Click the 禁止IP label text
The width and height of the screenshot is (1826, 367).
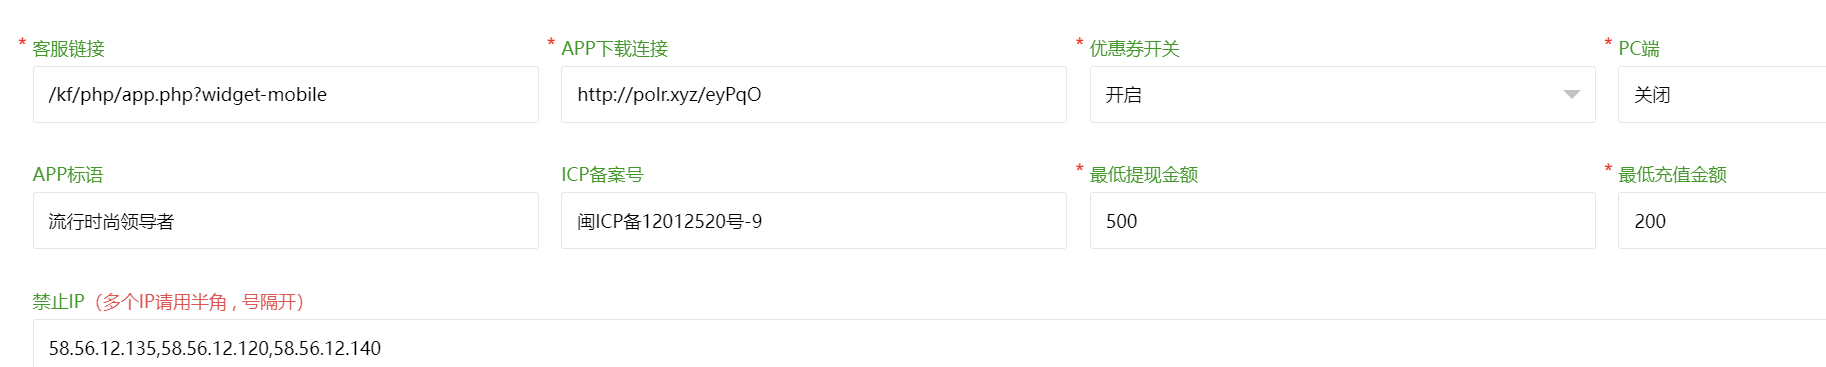tap(58, 302)
